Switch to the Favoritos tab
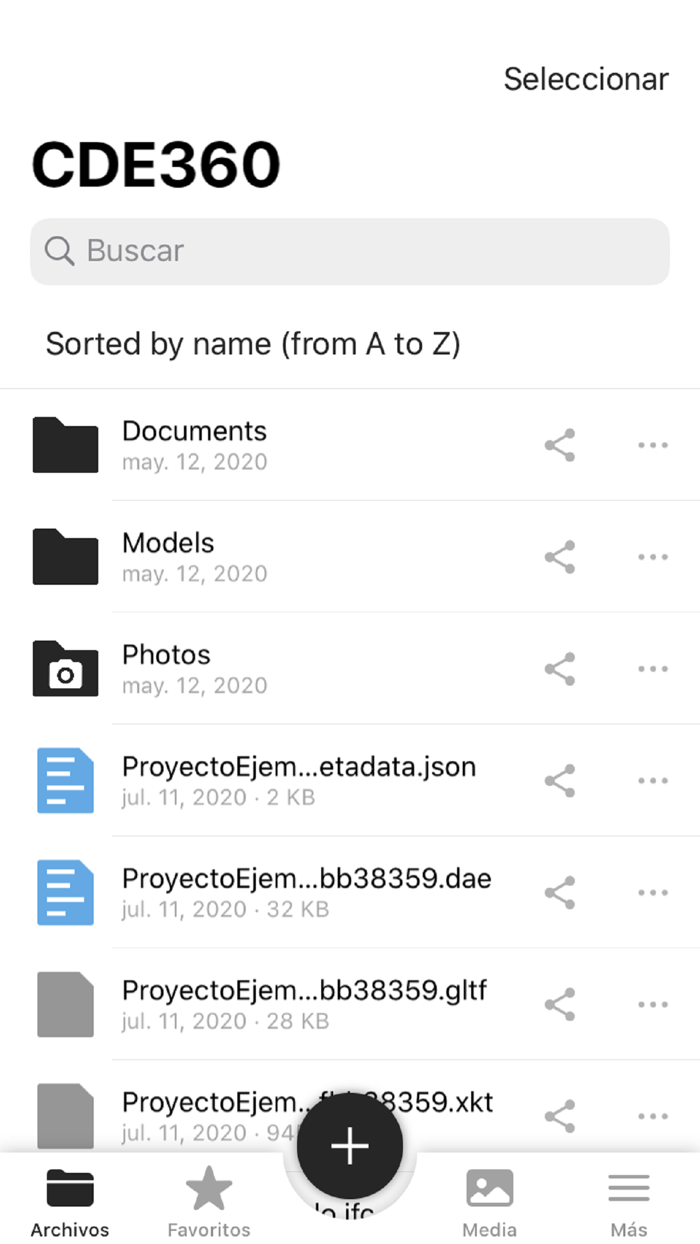700x1244 pixels. pos(209,1202)
